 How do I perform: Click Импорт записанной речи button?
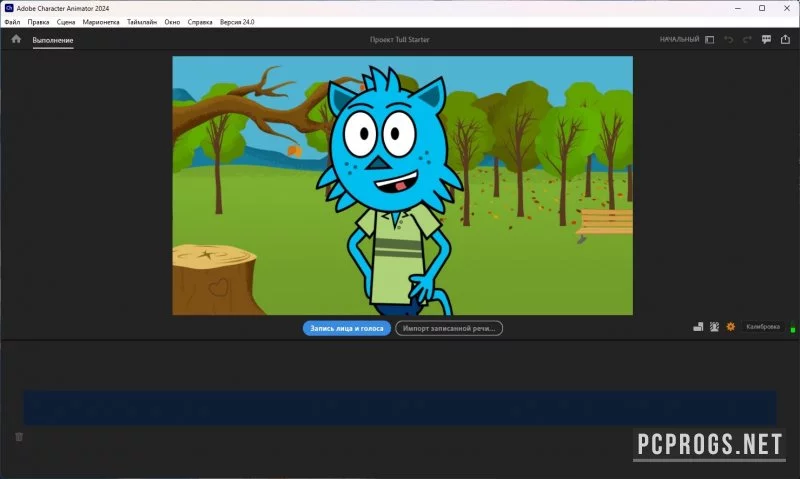tap(449, 328)
